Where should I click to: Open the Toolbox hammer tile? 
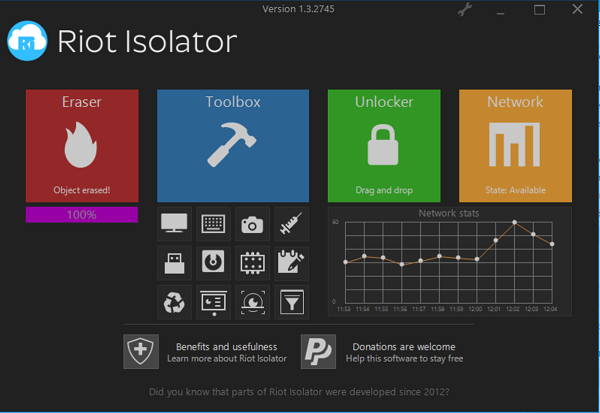pyautogui.click(x=233, y=145)
